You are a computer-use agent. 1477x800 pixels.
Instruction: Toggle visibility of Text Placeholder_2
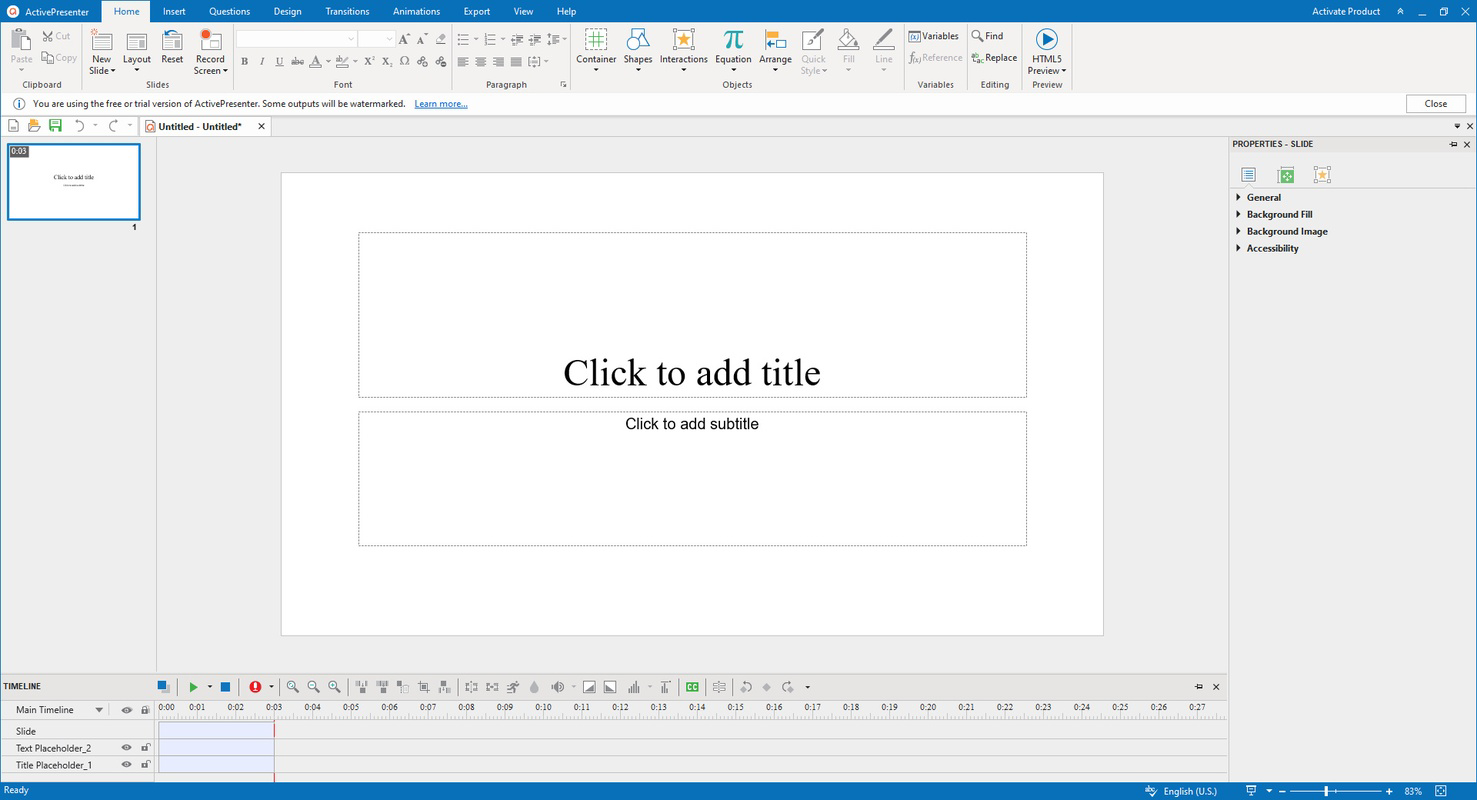click(x=127, y=748)
